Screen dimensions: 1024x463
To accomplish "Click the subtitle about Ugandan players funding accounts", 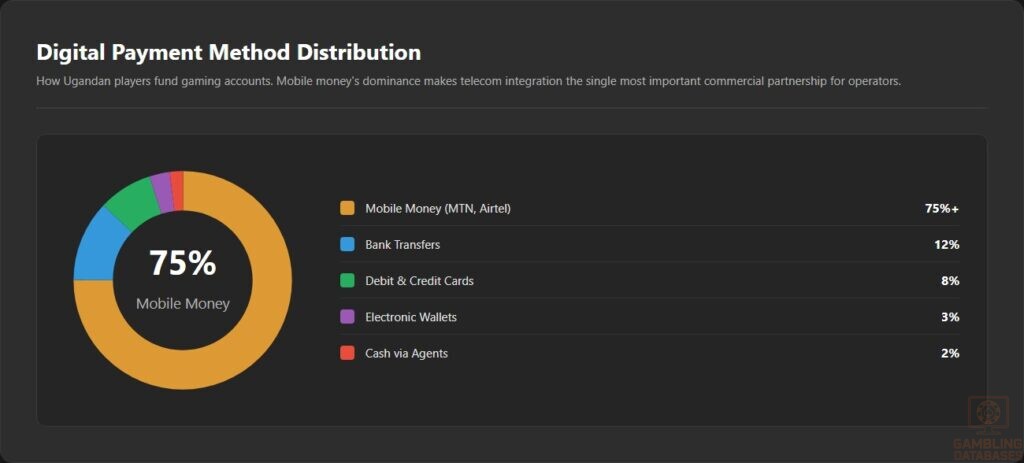I will [468, 82].
